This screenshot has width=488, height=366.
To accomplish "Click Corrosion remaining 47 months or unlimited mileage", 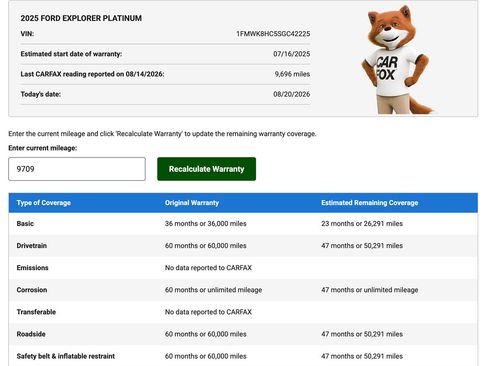I will click(x=369, y=290).
